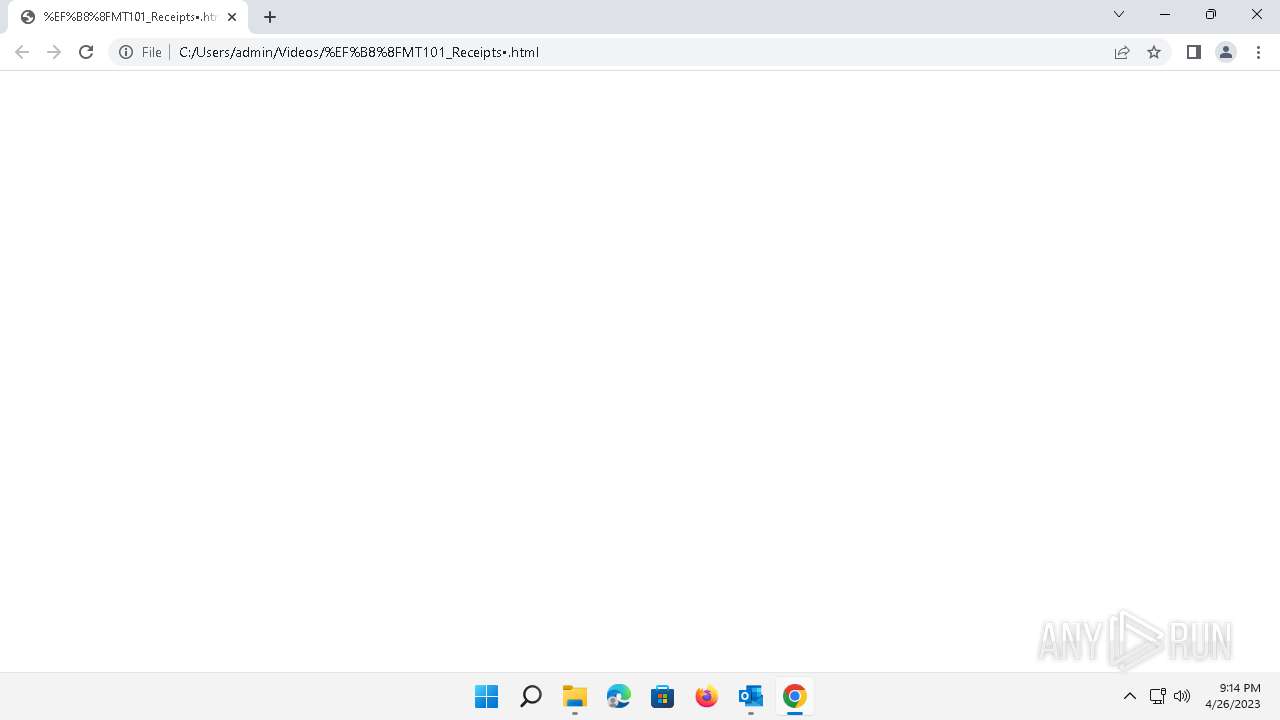Screen dimensions: 1280x720
Task: Open the side panel
Action: [x=1193, y=52]
